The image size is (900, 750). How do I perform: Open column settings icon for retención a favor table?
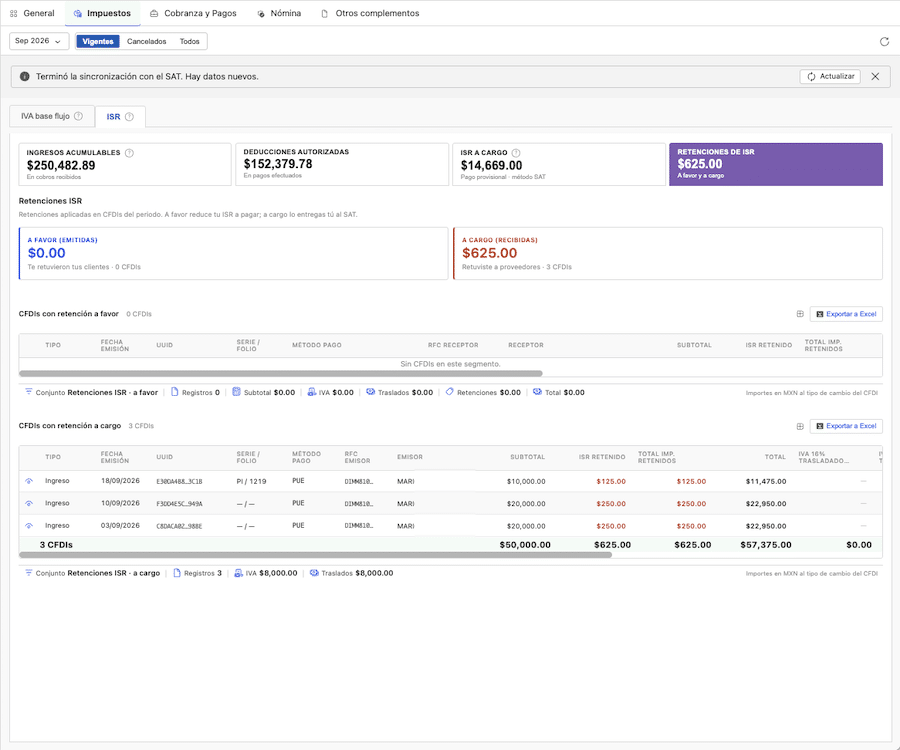tap(800, 314)
